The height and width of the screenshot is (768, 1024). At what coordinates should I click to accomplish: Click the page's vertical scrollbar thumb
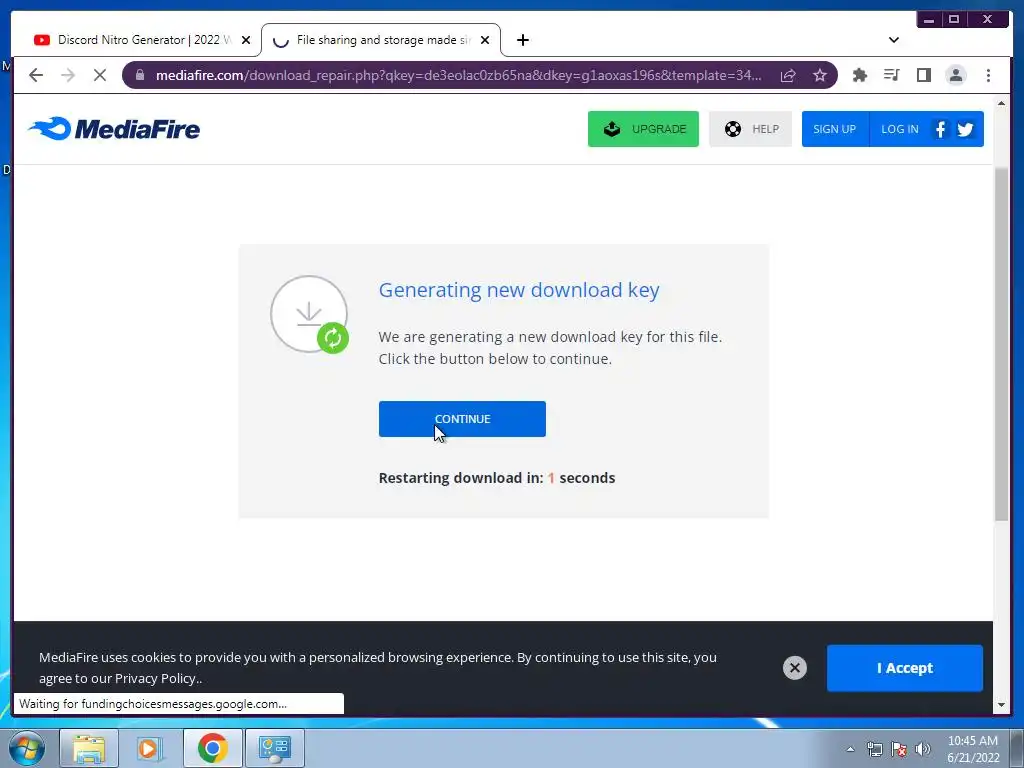point(1001,344)
